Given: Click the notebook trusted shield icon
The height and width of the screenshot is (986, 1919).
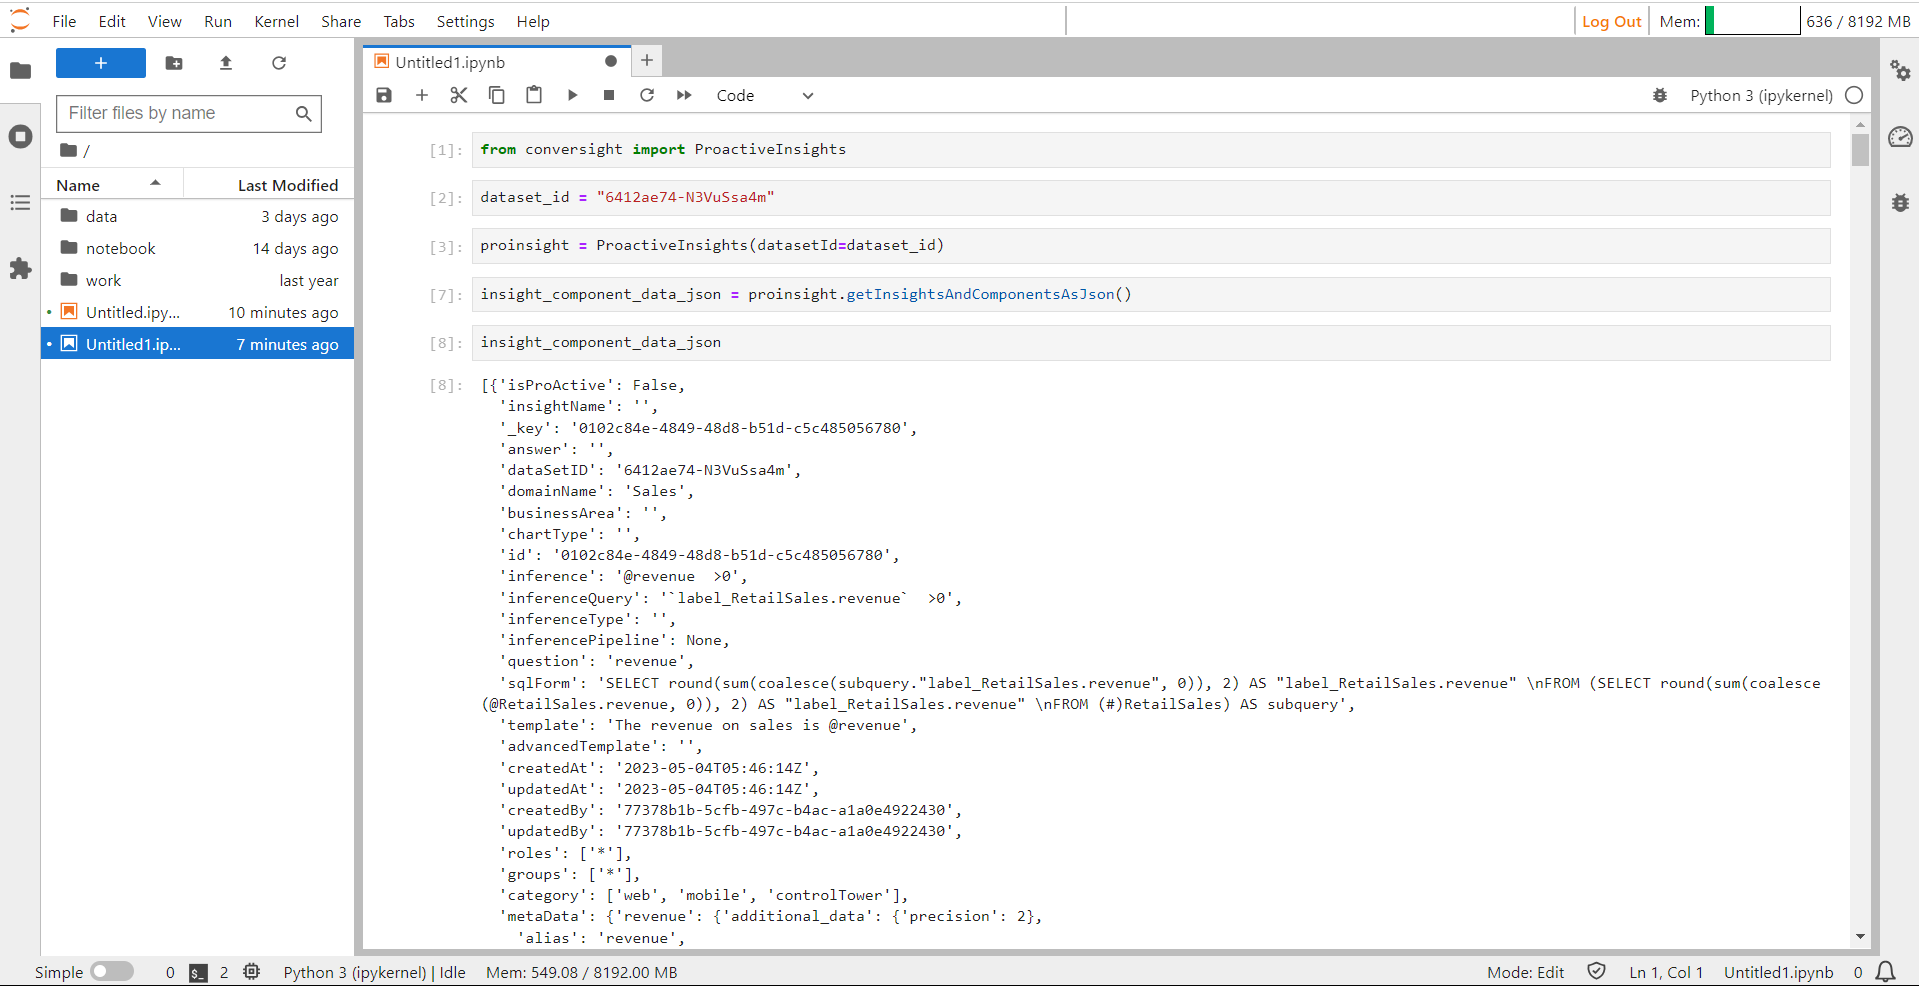Looking at the screenshot, I should click(1597, 971).
